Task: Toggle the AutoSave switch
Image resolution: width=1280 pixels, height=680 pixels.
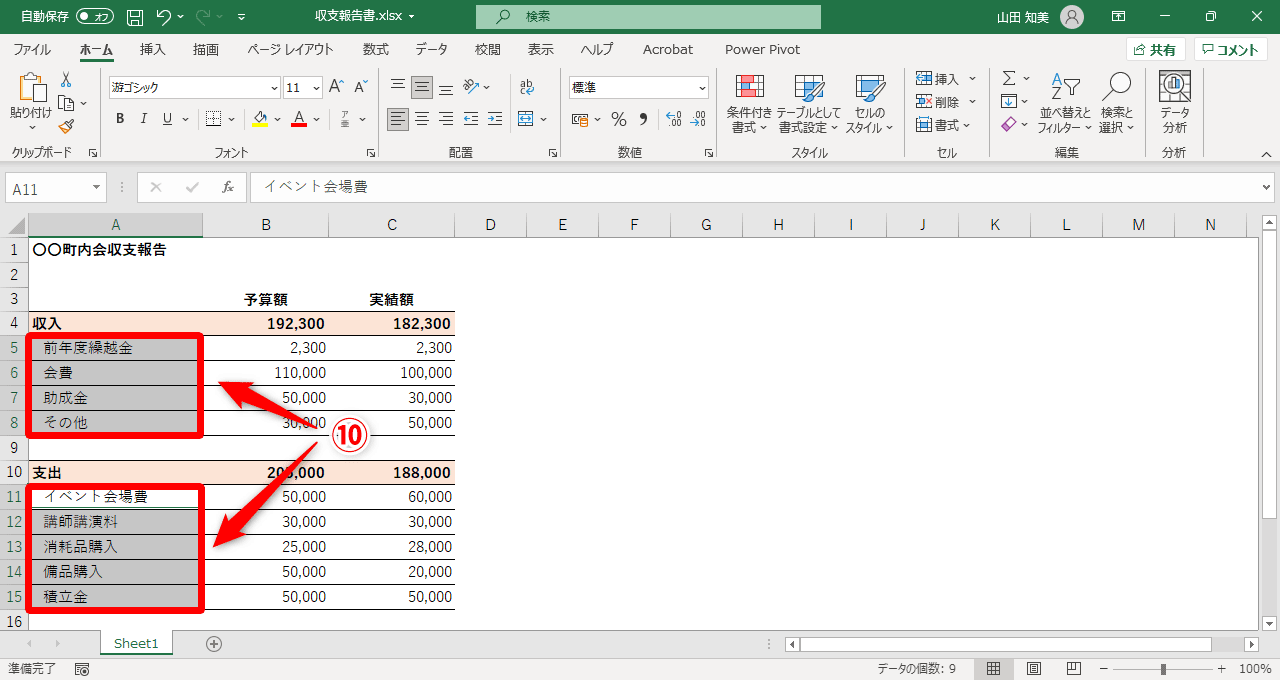Action: (95, 17)
